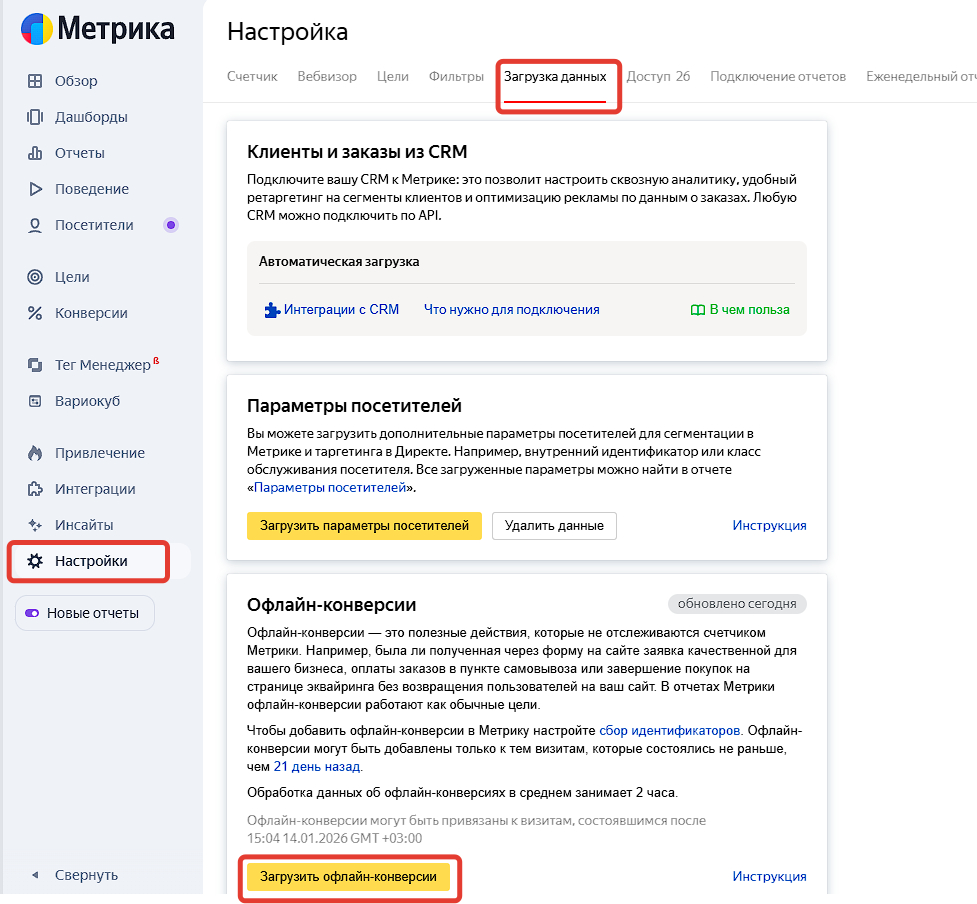Click Загрузить офлайн-конверсии button
This screenshot has height=904, width=977.
[348, 877]
